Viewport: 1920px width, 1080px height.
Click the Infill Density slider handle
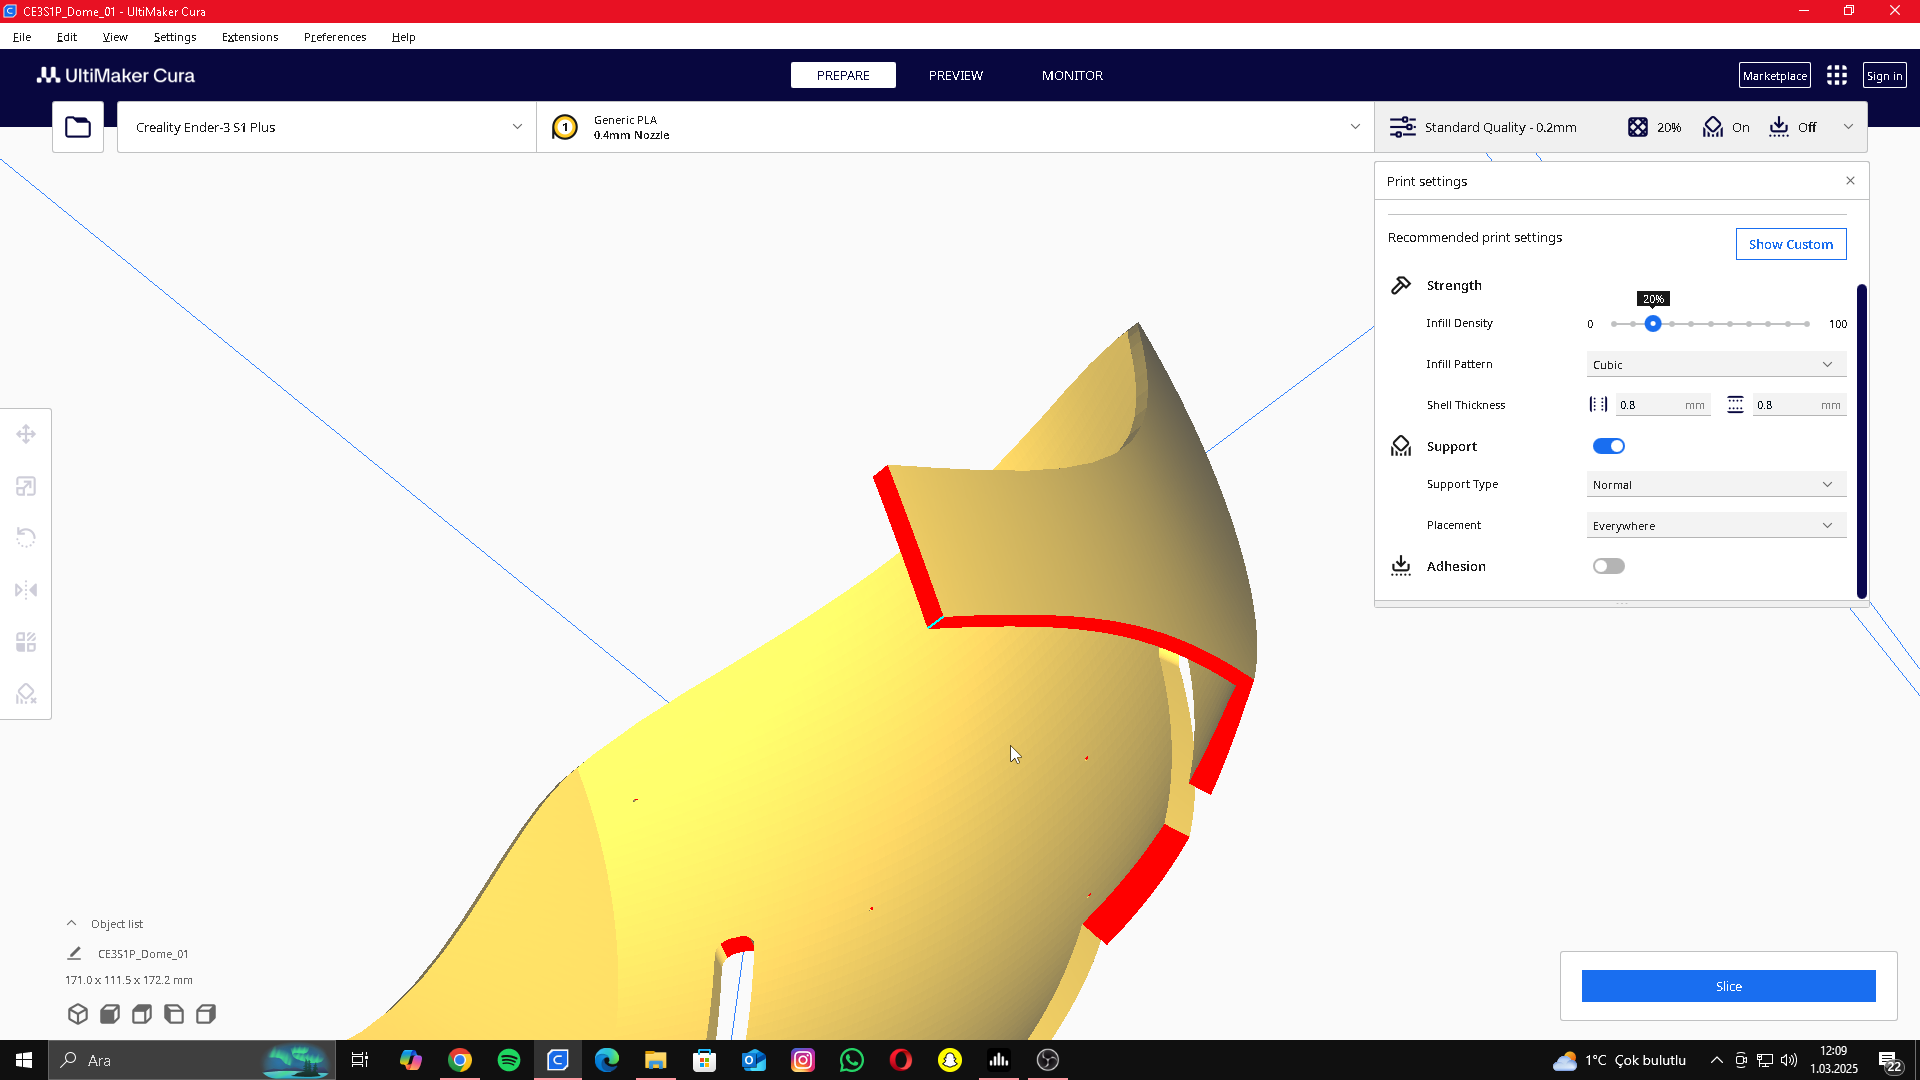coord(1653,324)
